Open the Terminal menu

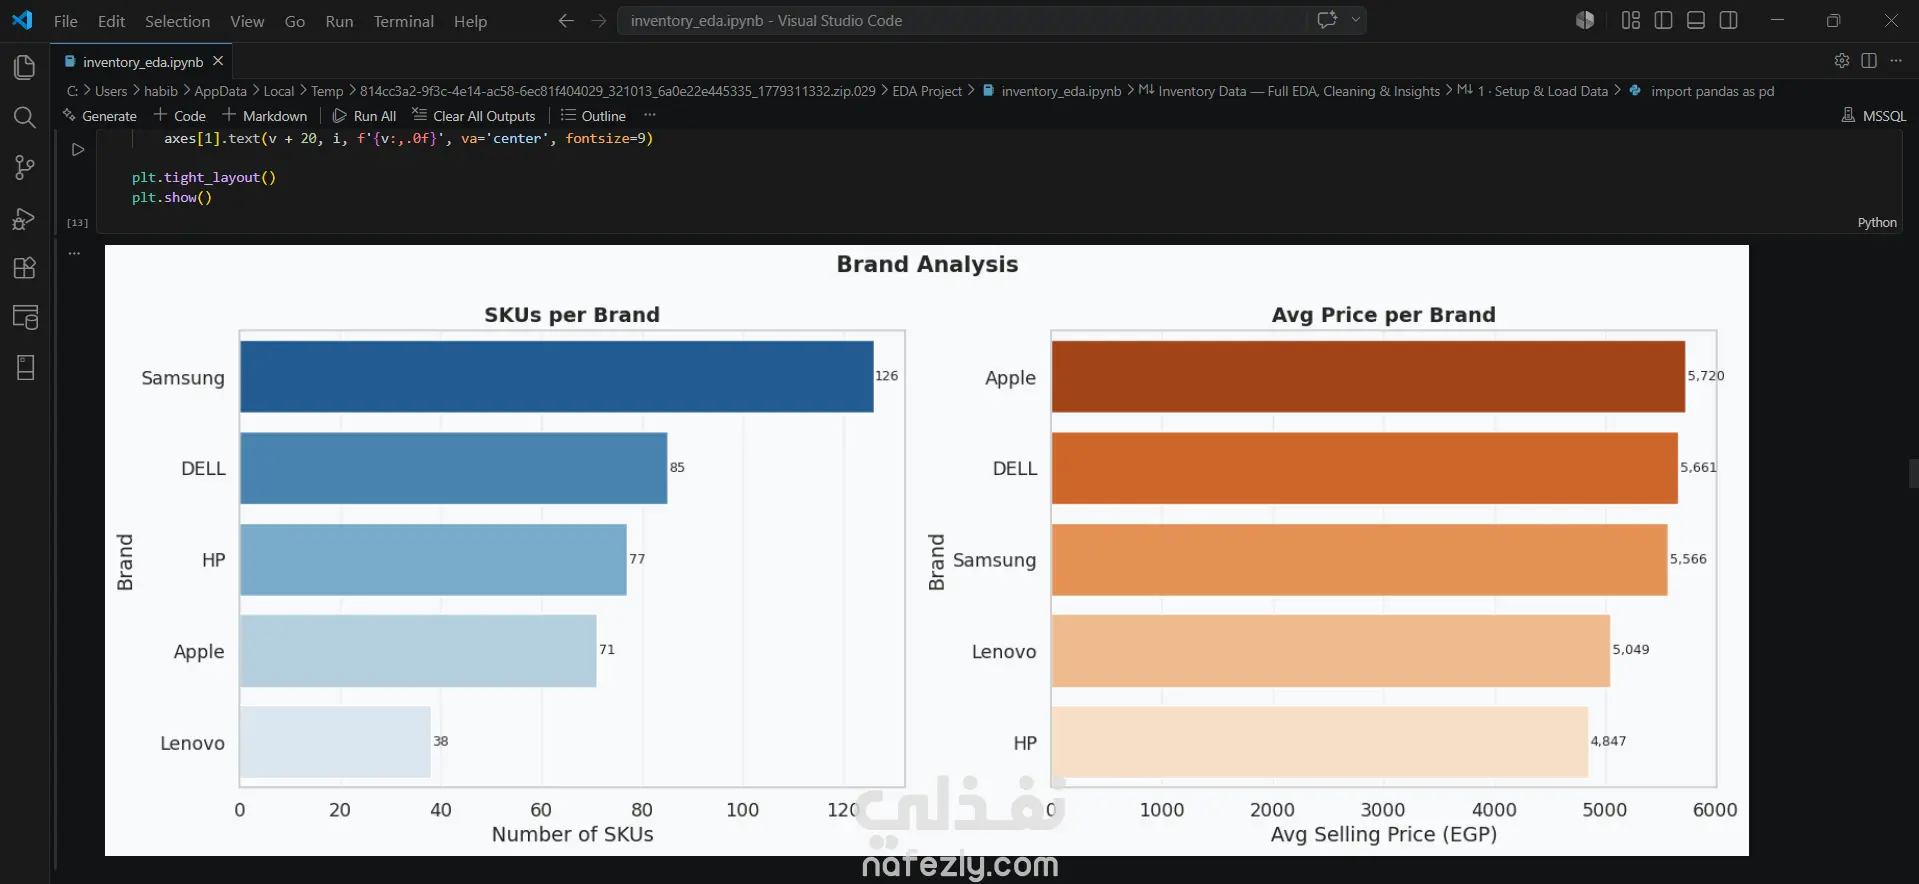[404, 21]
